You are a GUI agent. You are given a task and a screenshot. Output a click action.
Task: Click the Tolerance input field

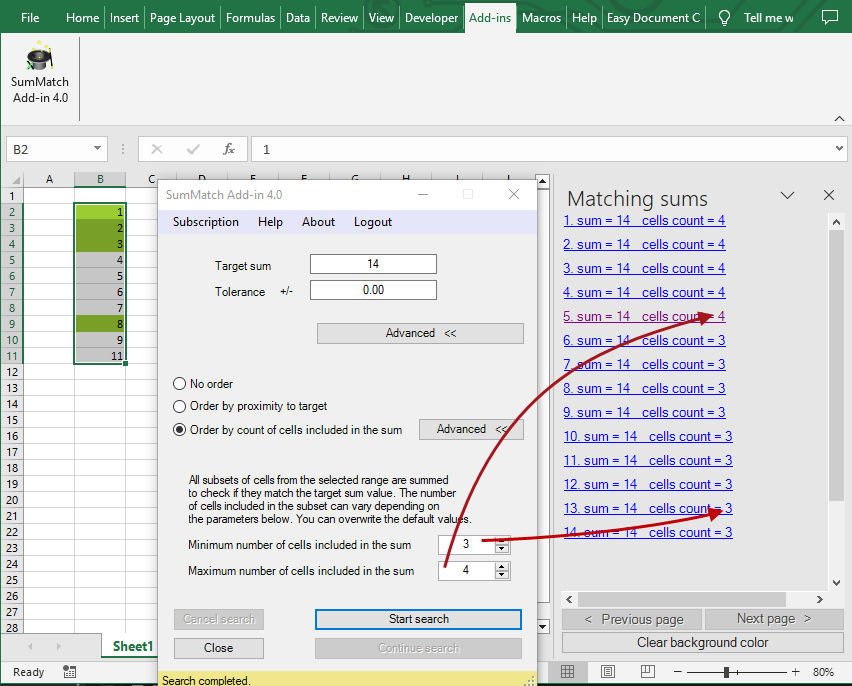373,290
